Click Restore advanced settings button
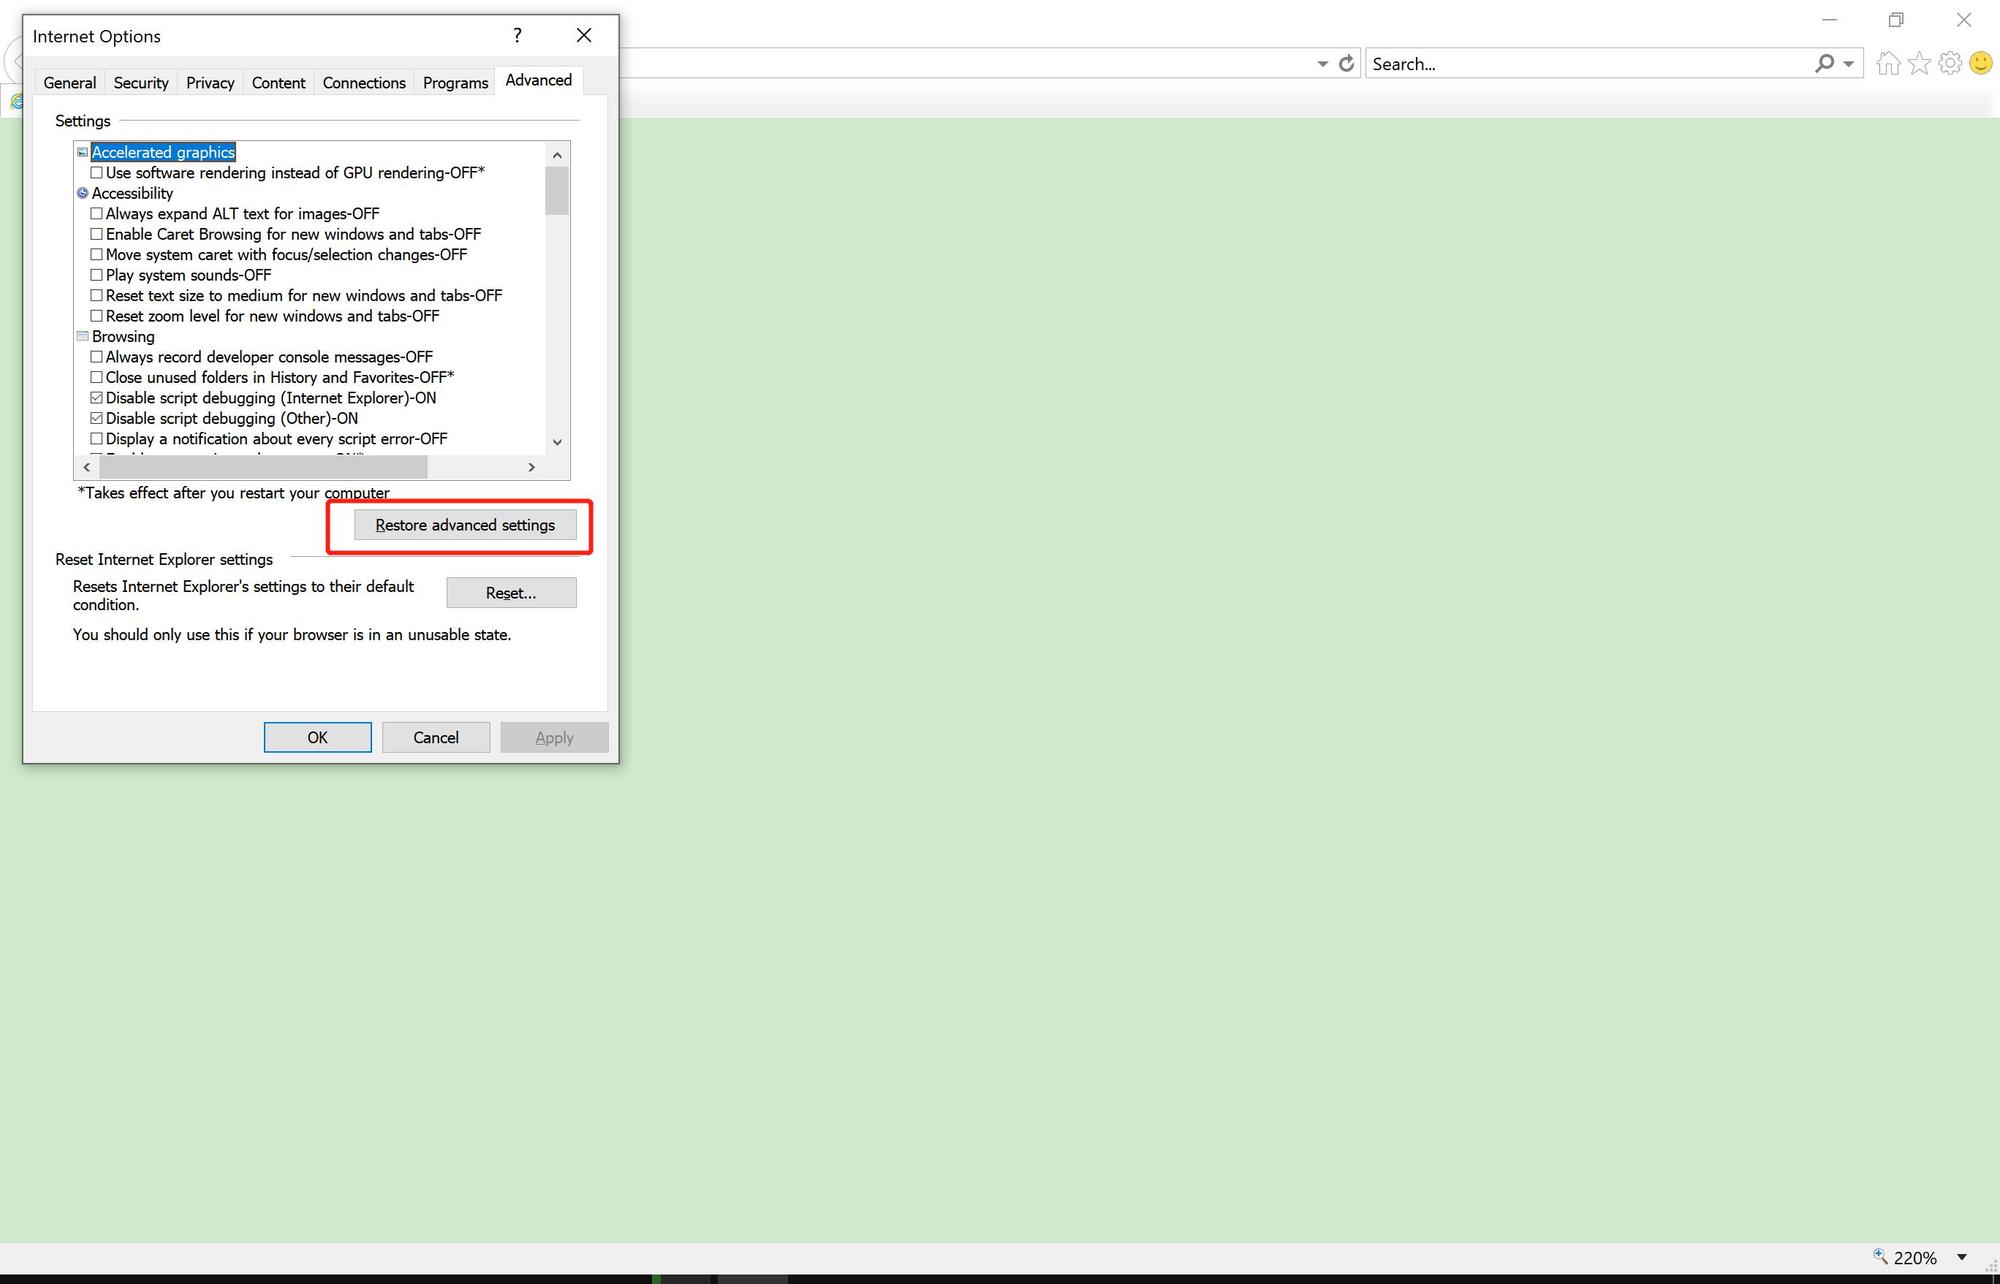Viewport: 2000px width, 1284px height. click(x=465, y=525)
